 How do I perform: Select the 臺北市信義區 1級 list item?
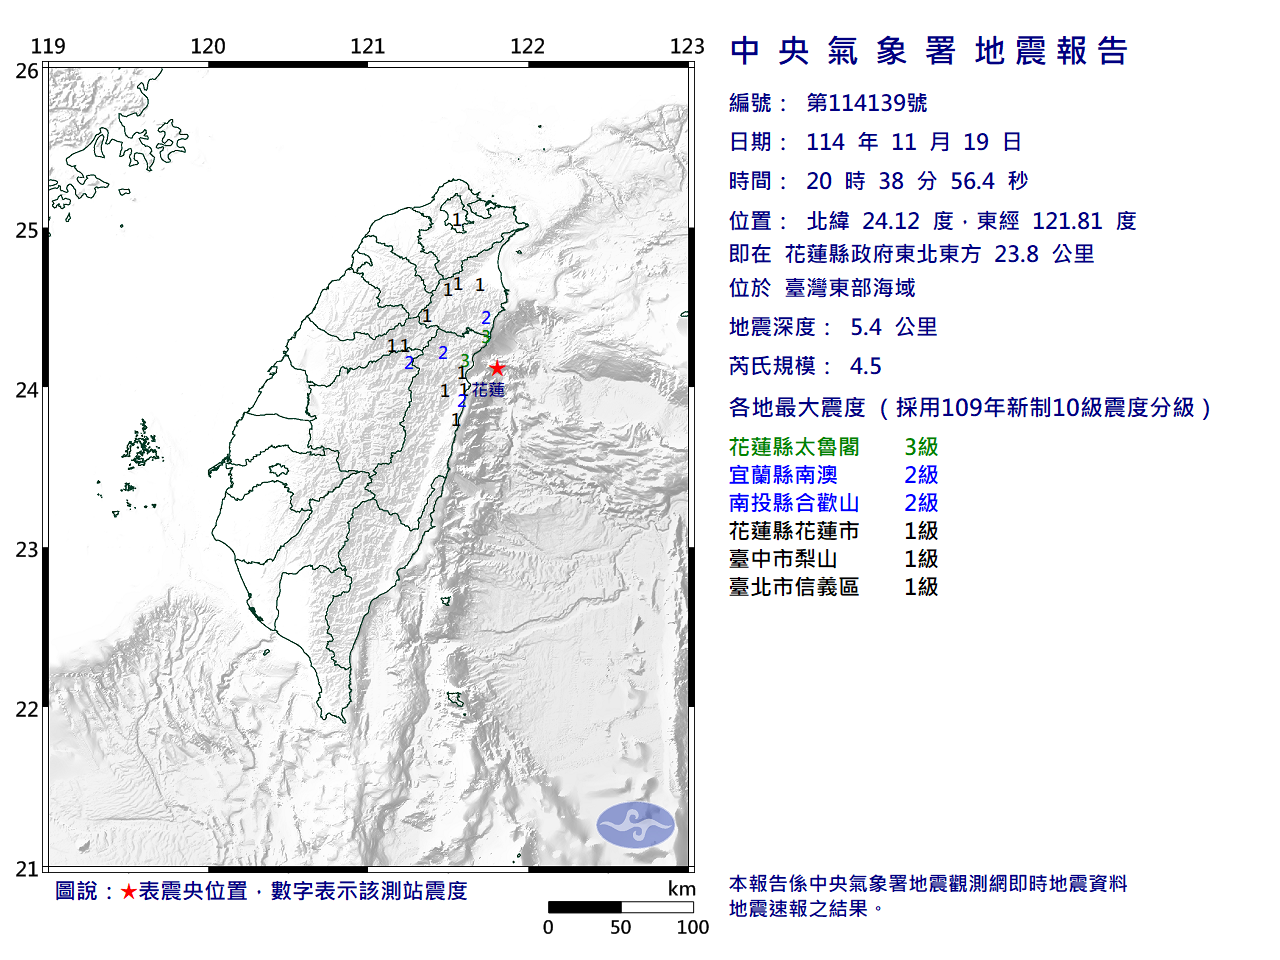point(832,587)
